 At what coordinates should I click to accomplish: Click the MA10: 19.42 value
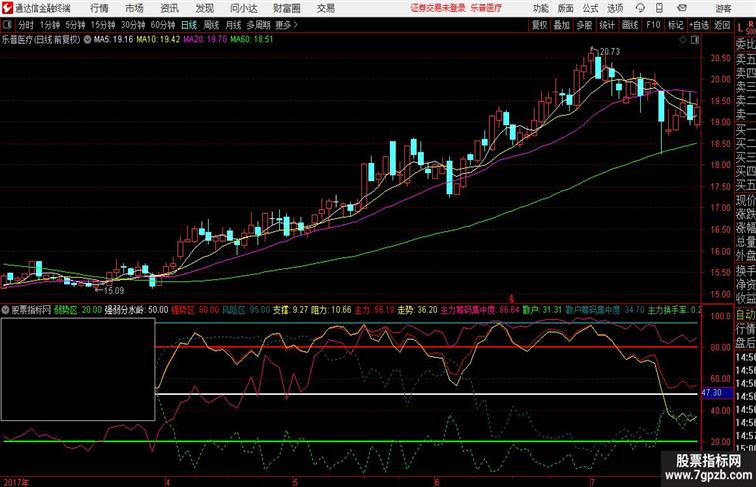158,40
